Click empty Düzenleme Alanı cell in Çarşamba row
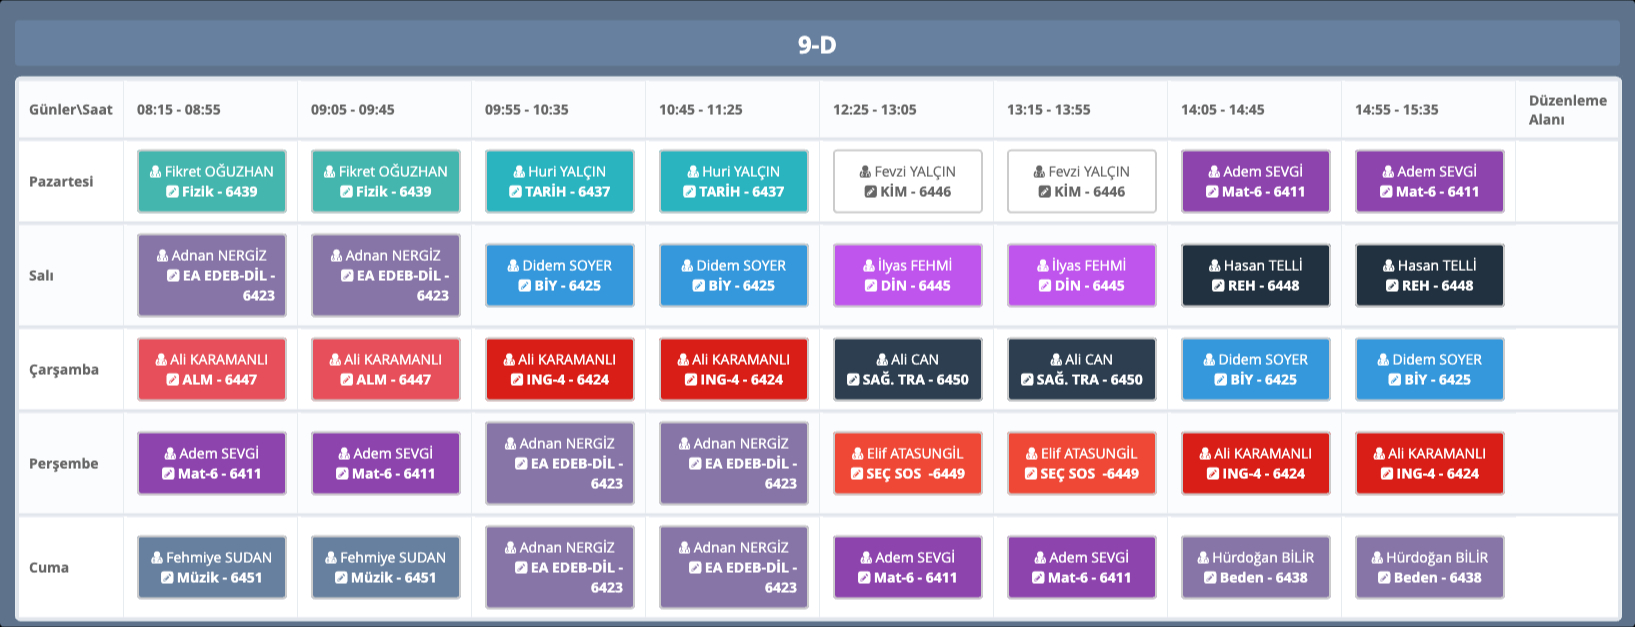 coord(1566,370)
